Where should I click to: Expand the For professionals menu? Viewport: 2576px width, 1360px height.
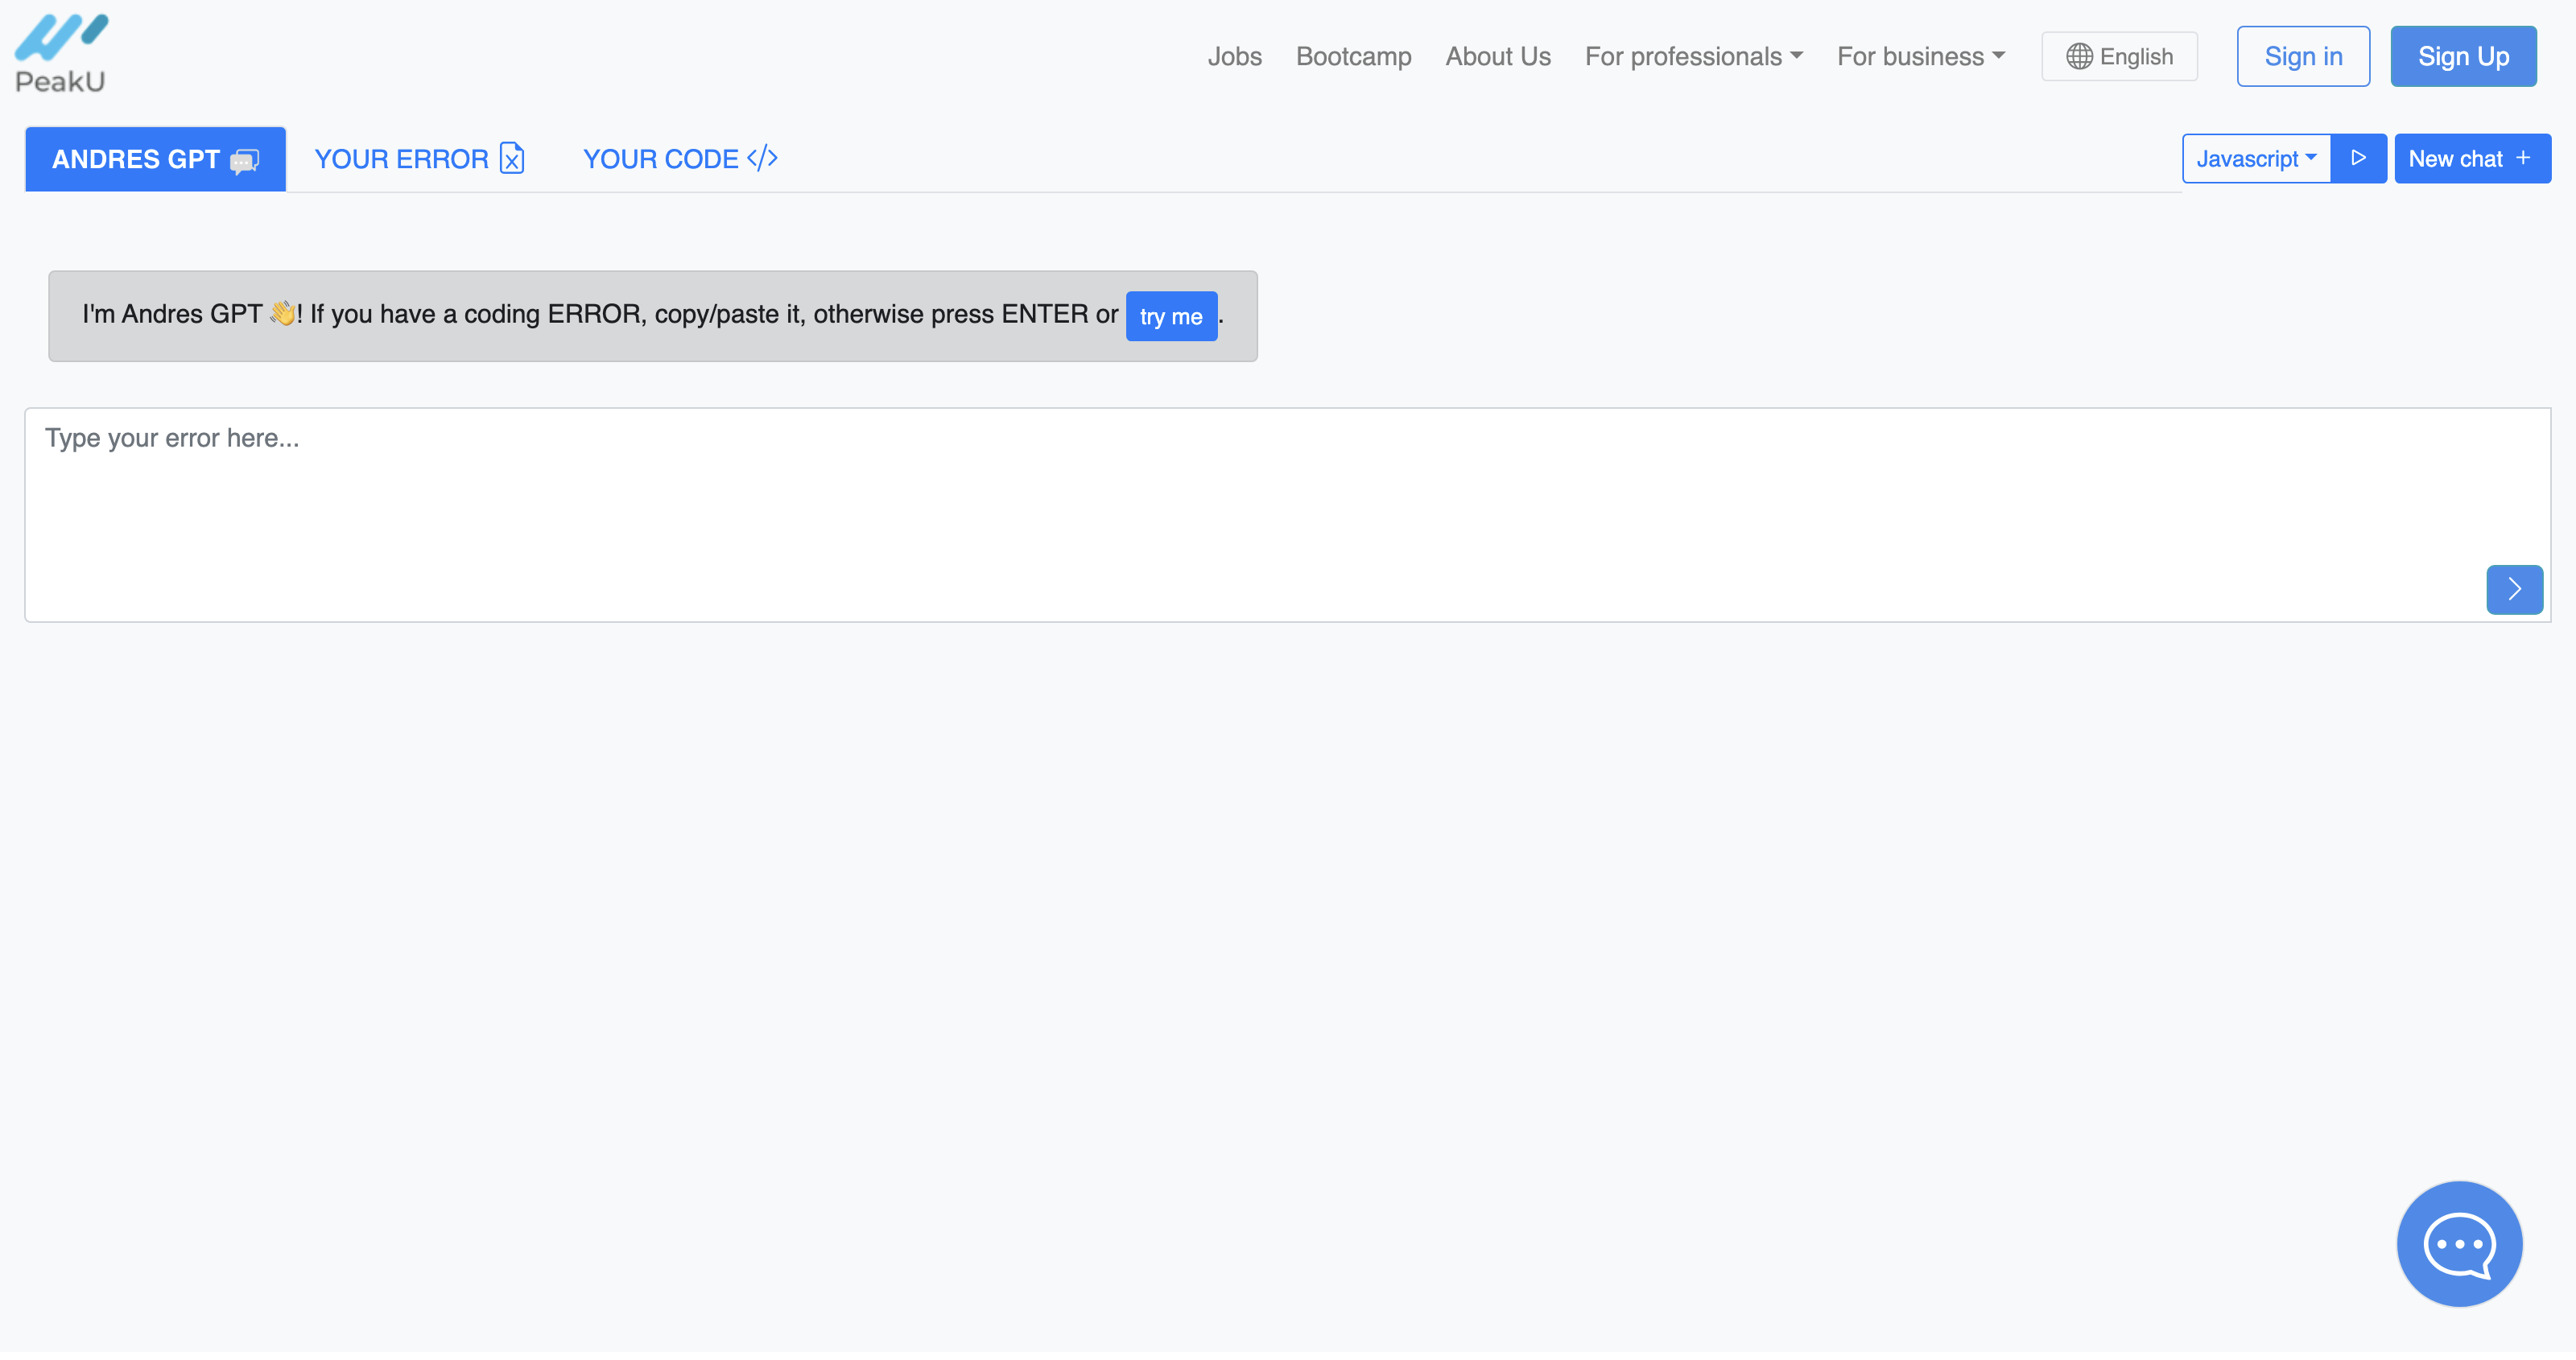coord(1694,56)
